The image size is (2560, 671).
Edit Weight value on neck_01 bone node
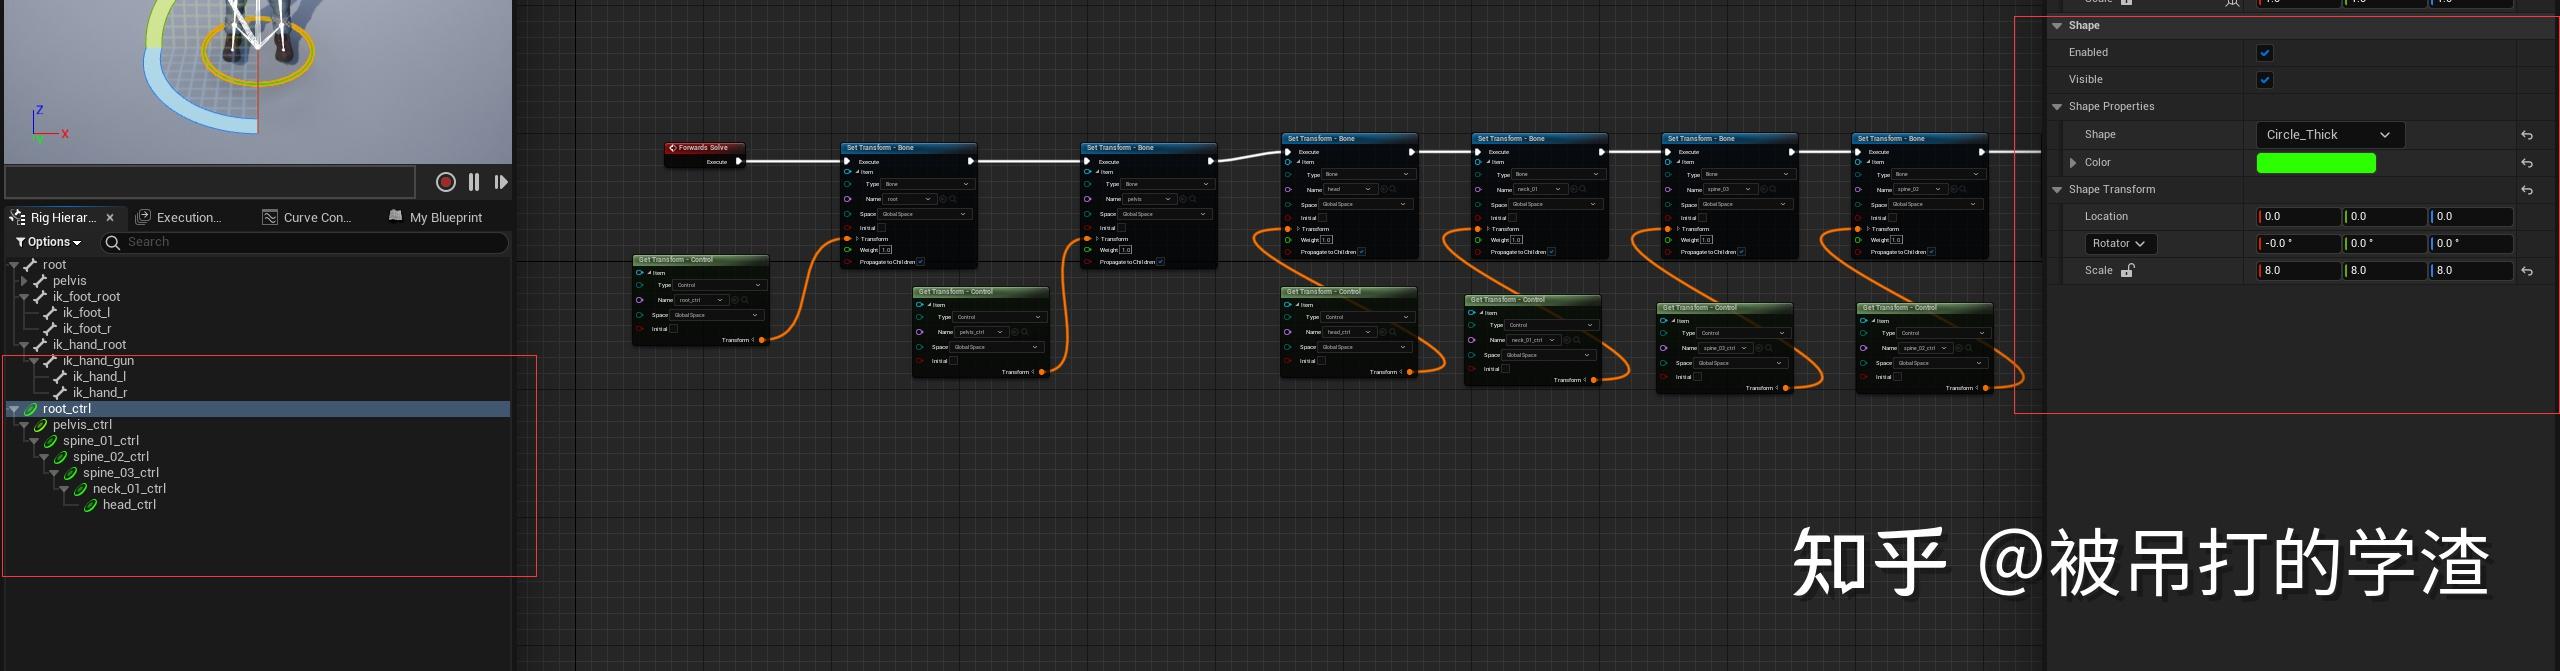[x=1516, y=240]
